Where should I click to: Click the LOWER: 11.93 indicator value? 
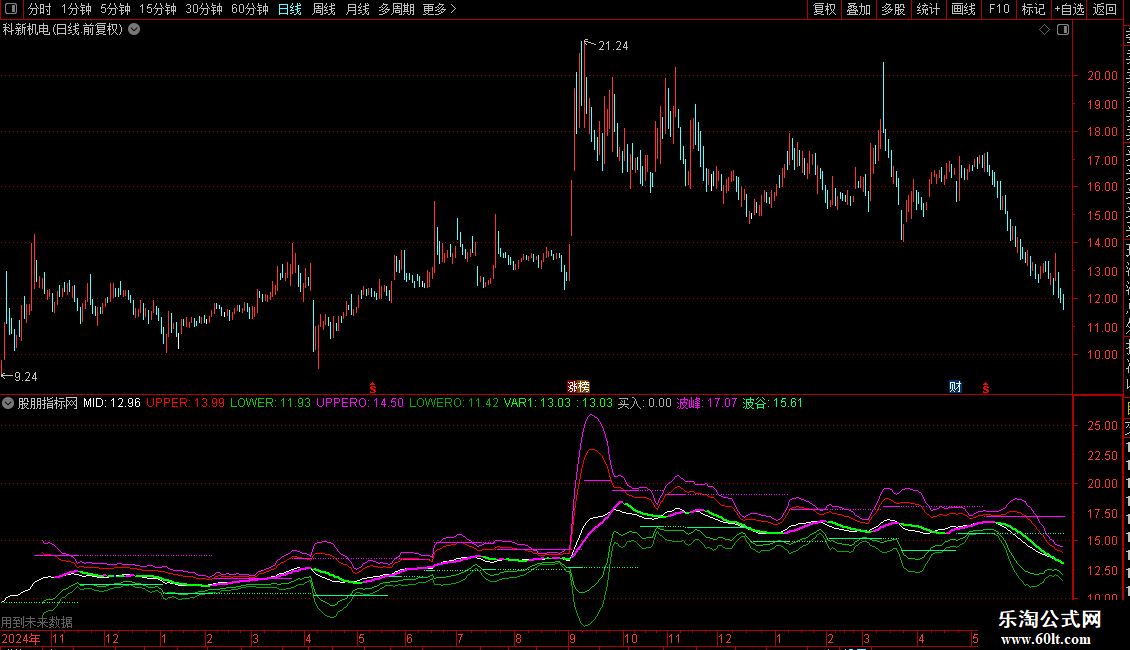coord(270,403)
